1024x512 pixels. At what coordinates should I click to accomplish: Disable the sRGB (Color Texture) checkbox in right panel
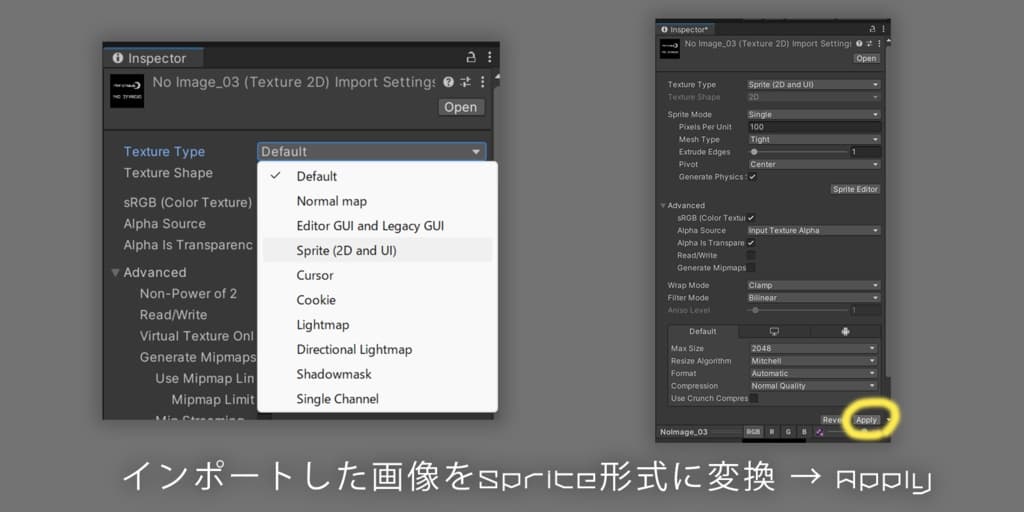point(751,217)
